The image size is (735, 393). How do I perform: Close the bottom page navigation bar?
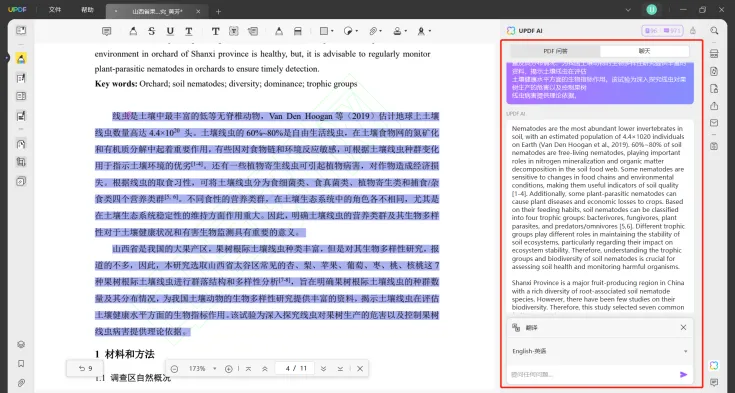click(x=360, y=369)
